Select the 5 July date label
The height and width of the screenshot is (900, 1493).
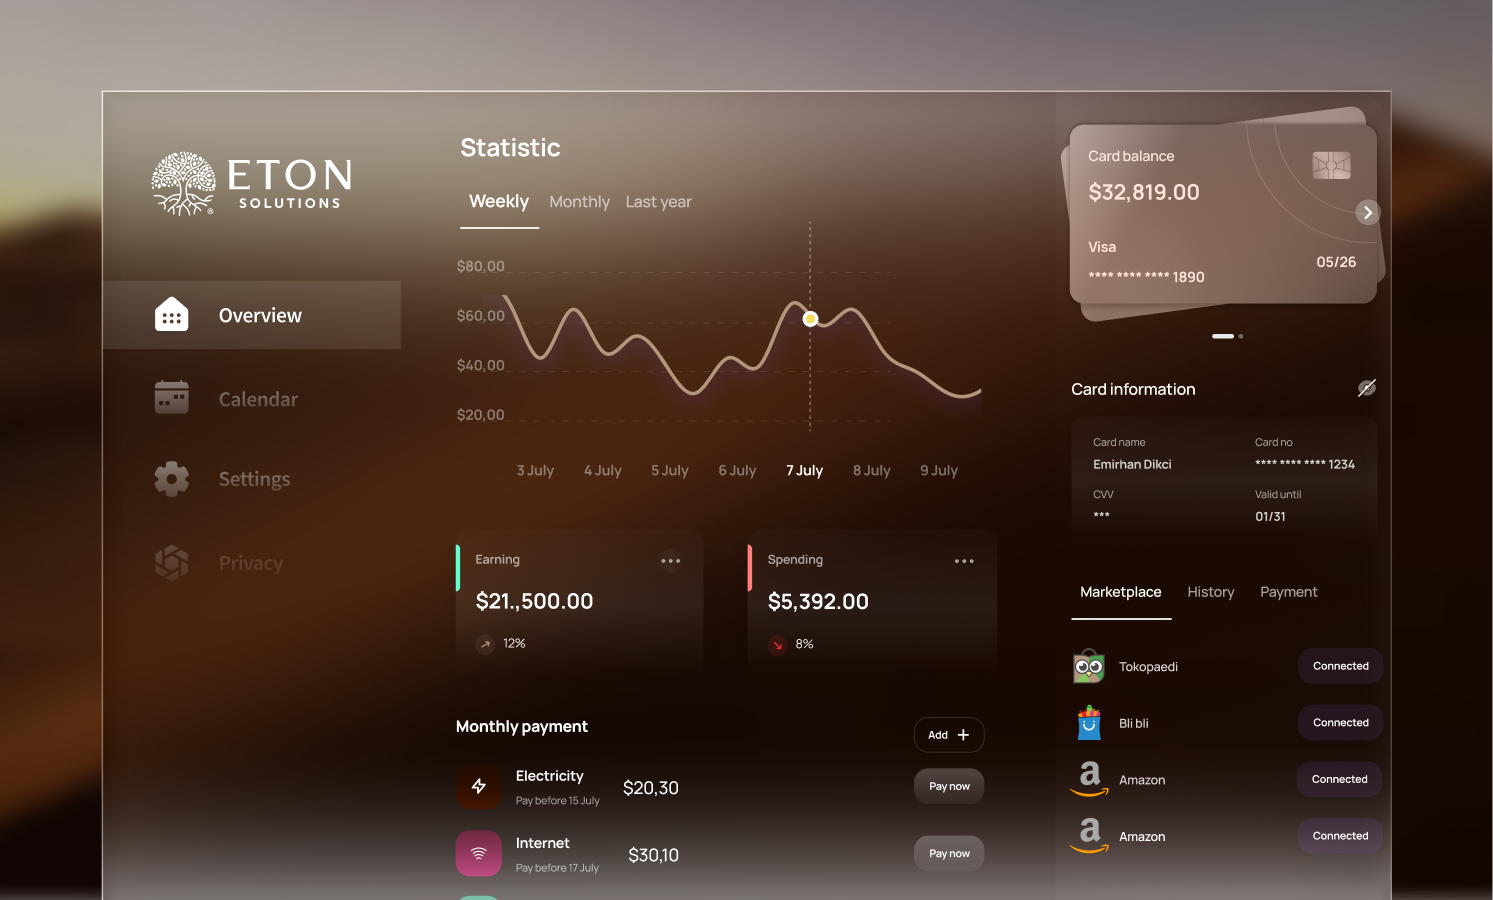coord(669,471)
